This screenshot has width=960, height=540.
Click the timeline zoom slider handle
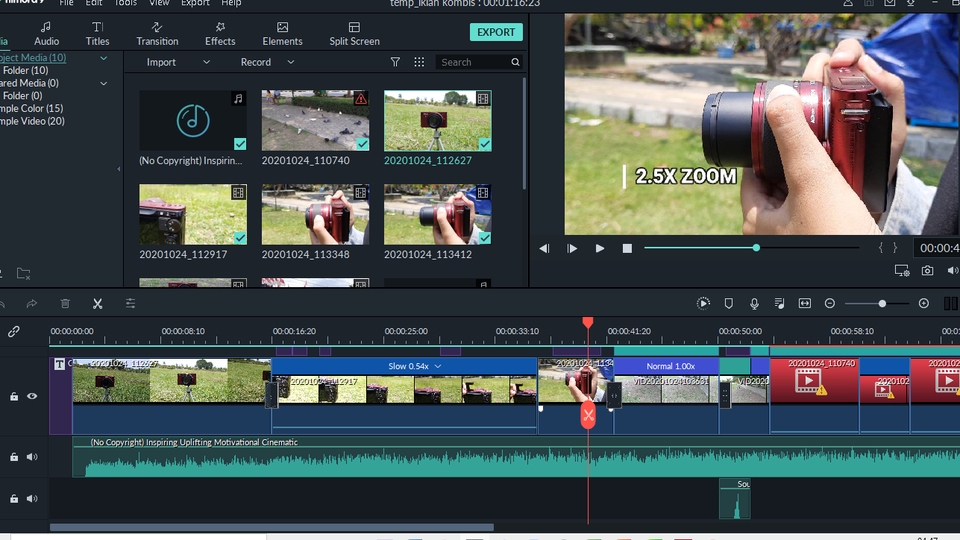coord(882,303)
